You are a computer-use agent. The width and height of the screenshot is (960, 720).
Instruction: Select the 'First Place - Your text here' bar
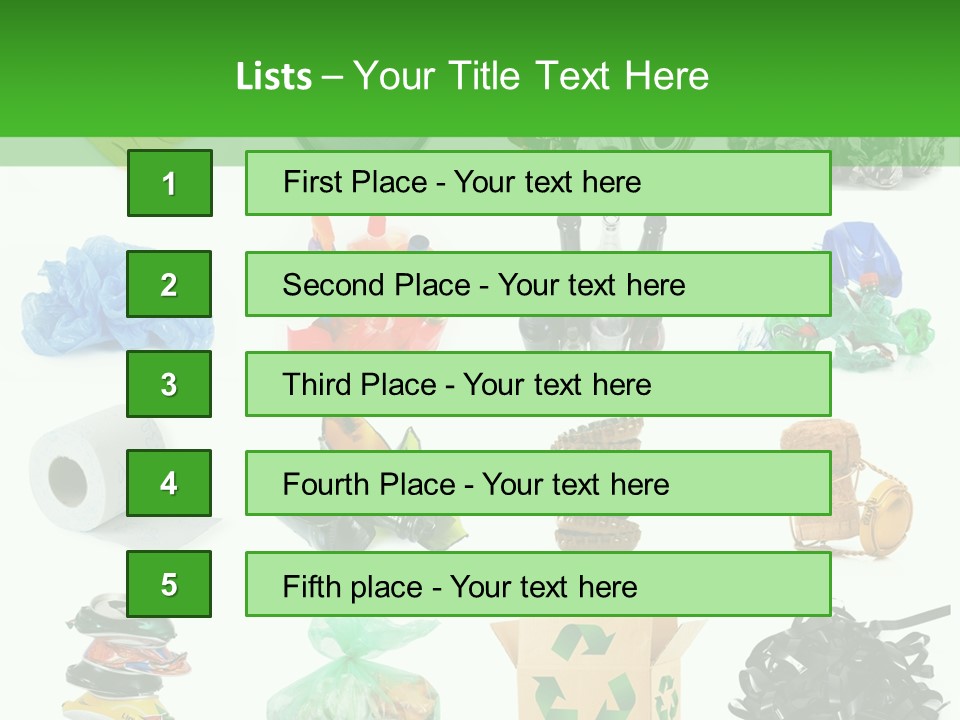point(538,183)
